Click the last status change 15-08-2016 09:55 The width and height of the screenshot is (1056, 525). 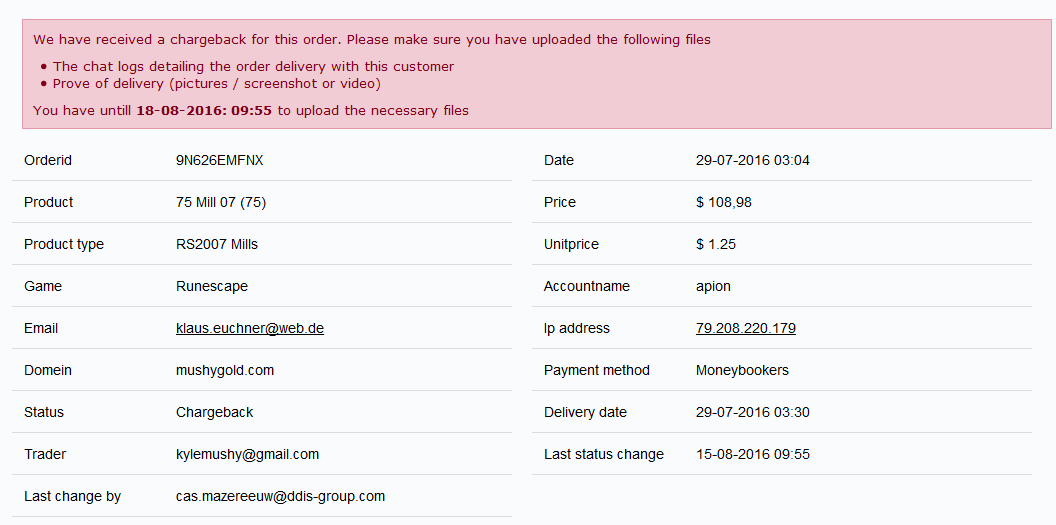click(x=752, y=454)
